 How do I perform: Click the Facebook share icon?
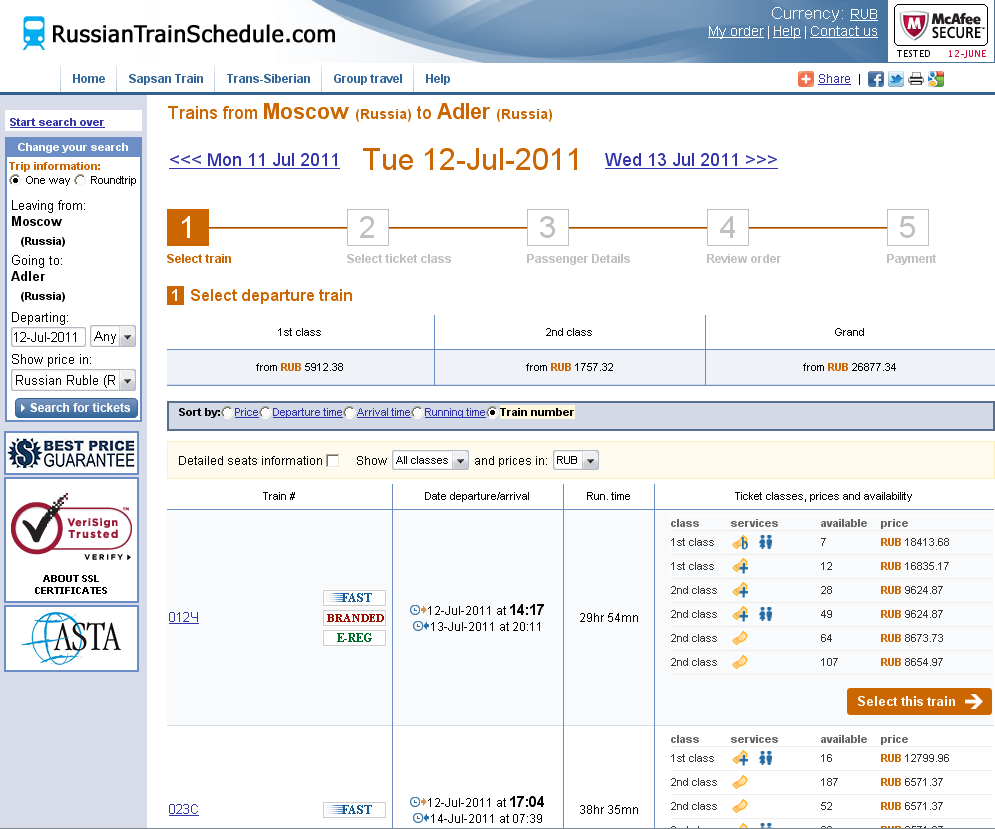point(875,80)
